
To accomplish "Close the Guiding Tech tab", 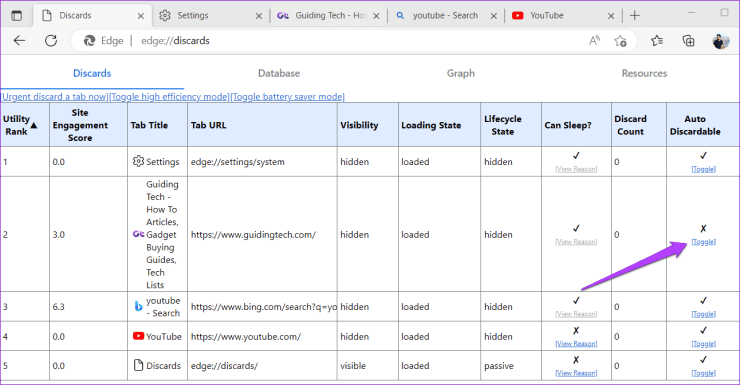I will pos(376,16).
